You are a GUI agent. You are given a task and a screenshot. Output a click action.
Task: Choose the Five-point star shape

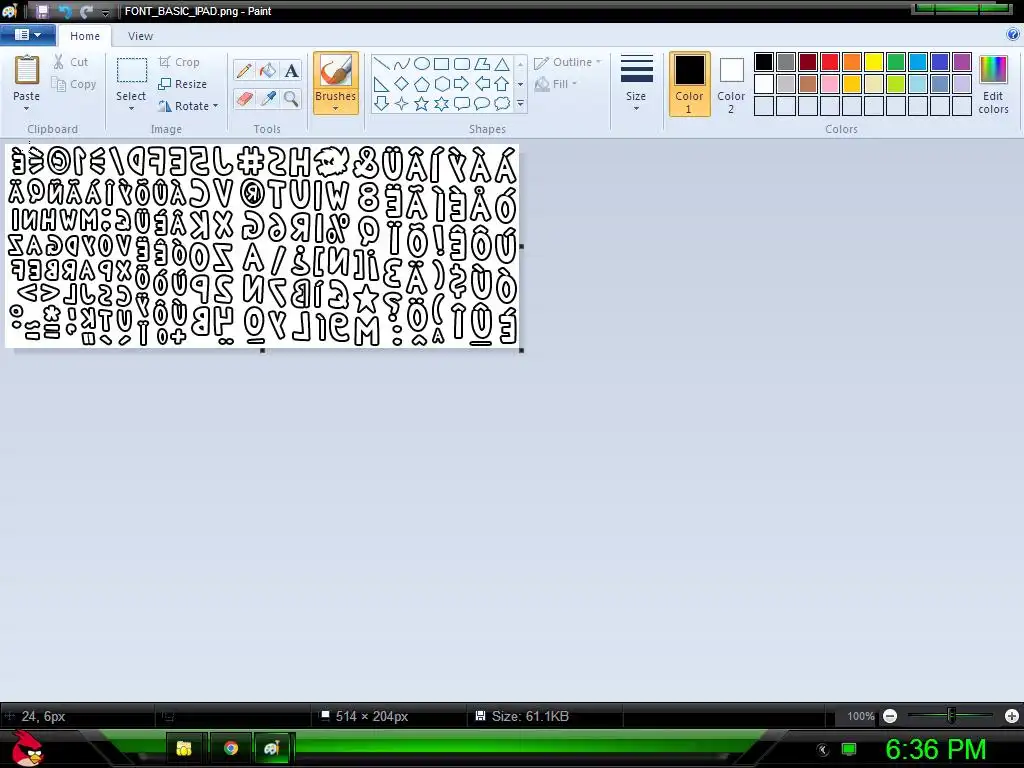point(422,103)
